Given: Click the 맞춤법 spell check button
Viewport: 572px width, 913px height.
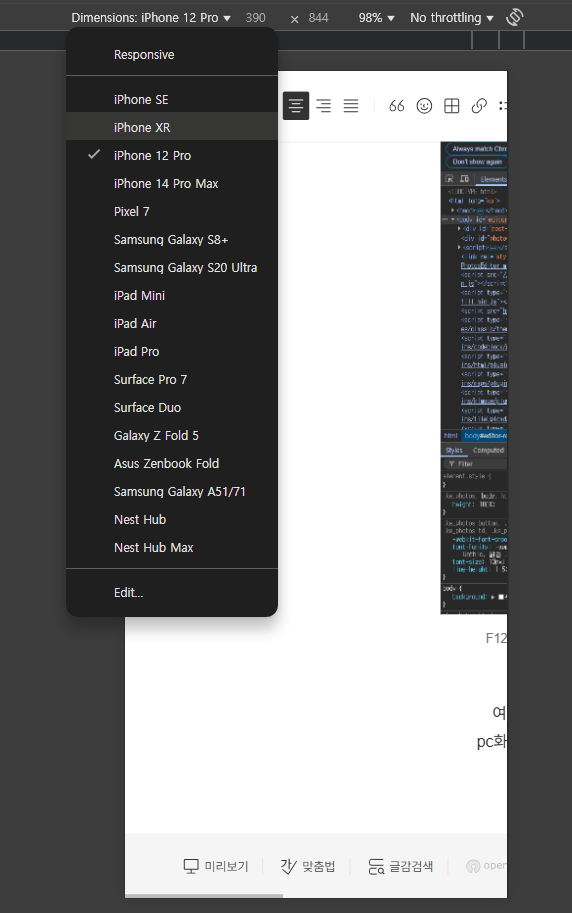Looking at the screenshot, I should click(x=308, y=866).
